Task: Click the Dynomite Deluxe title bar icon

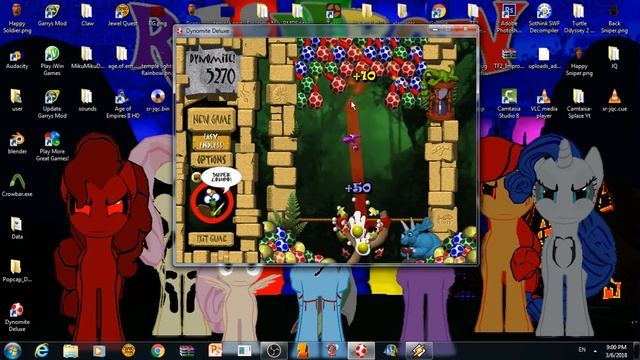Action: click(x=180, y=31)
